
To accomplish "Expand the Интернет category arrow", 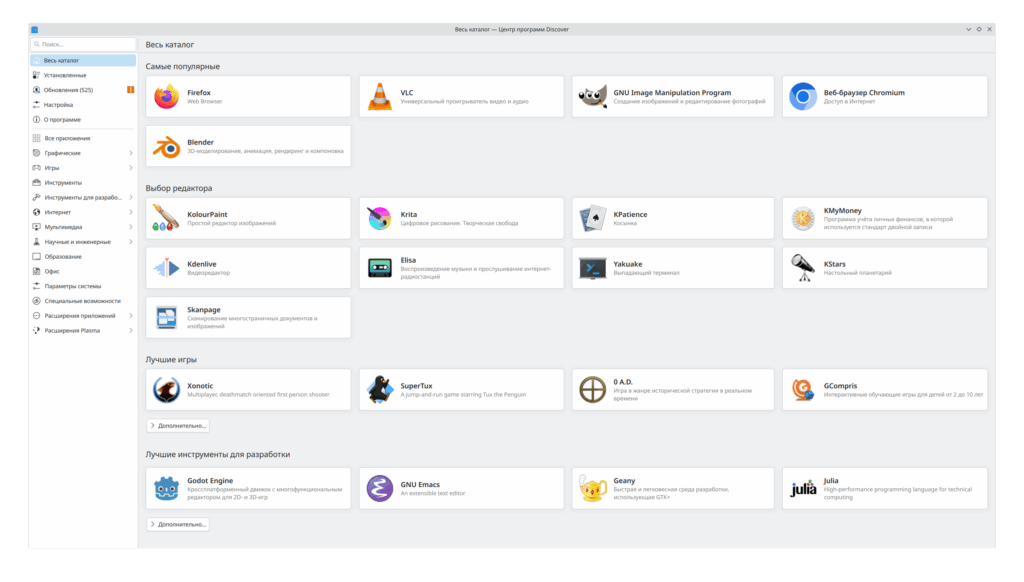I will [131, 212].
